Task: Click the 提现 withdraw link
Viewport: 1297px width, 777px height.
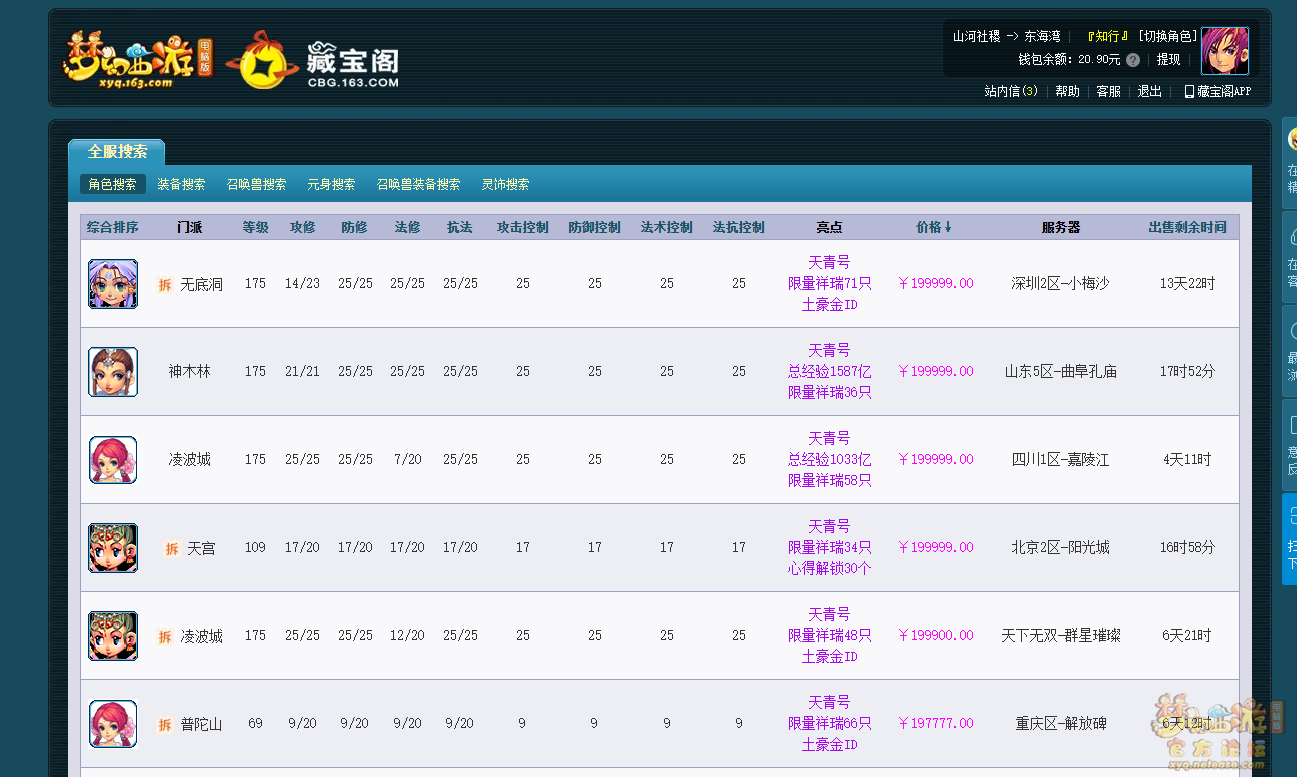Action: 1168,60
